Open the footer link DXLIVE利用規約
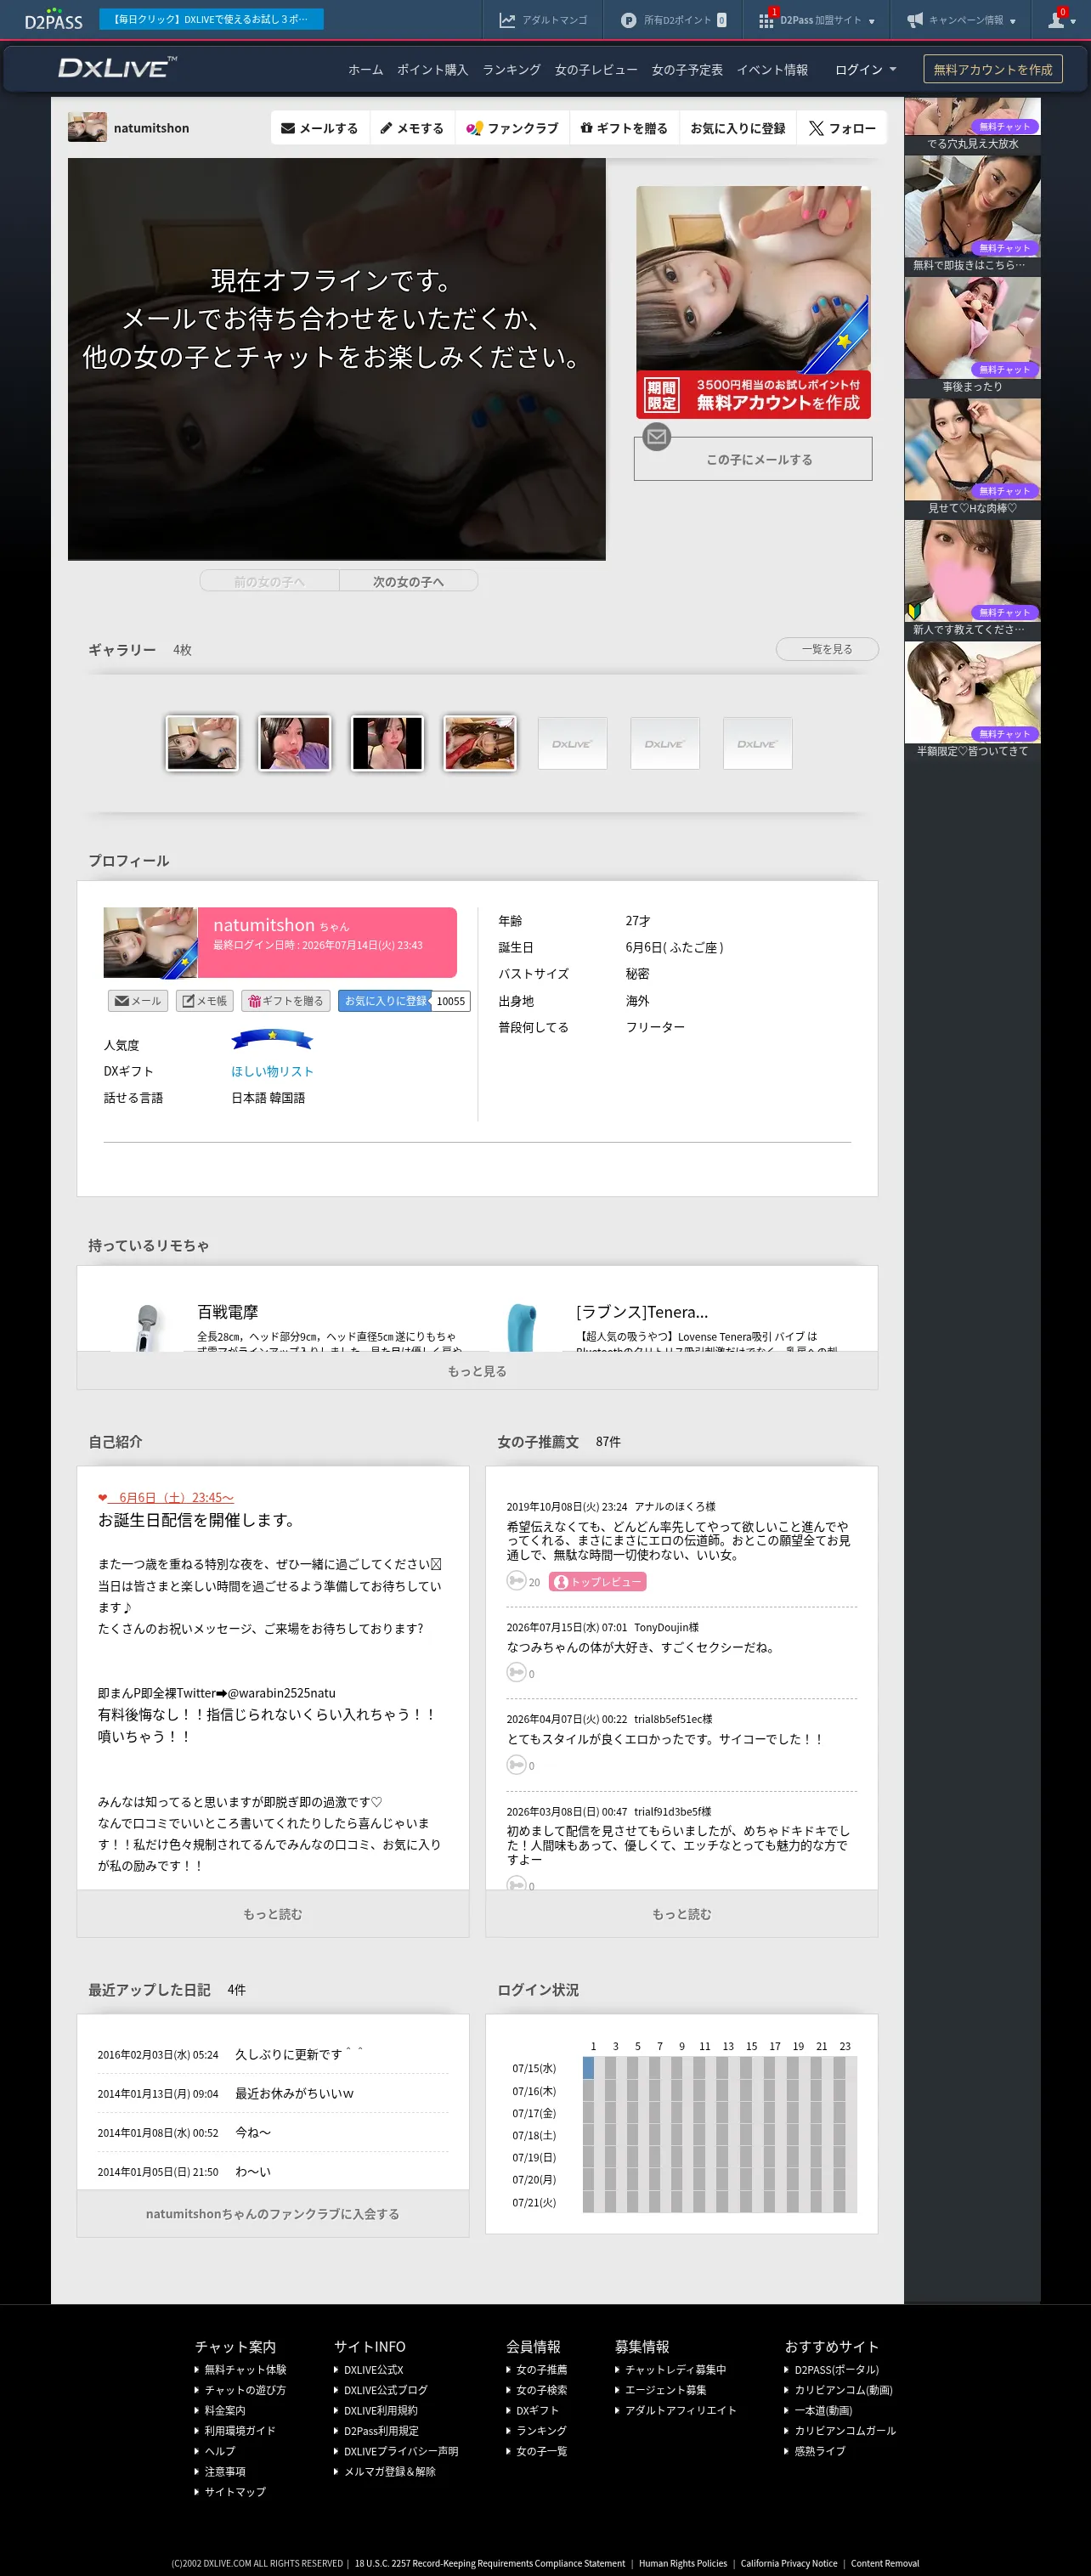This screenshot has height=2576, width=1091. click(x=381, y=2410)
